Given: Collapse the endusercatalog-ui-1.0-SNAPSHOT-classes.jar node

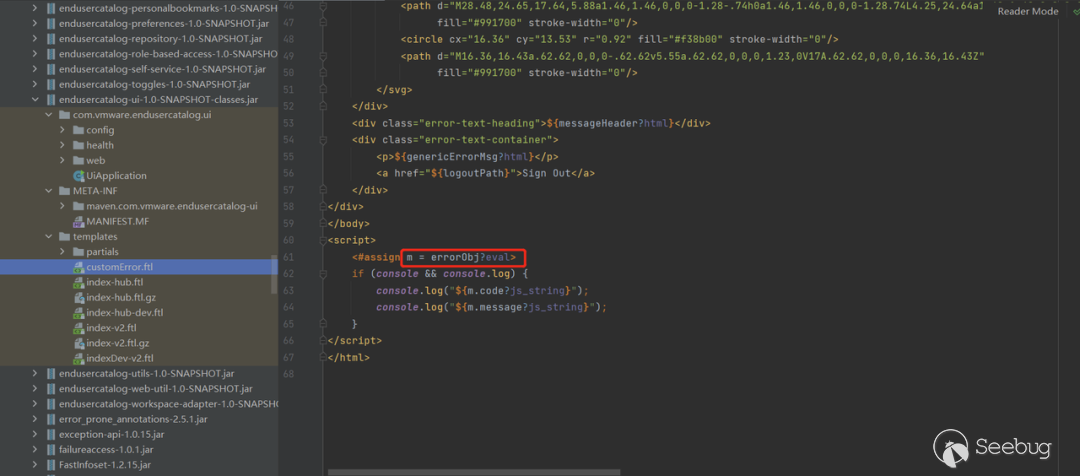Looking at the screenshot, I should tap(35, 99).
